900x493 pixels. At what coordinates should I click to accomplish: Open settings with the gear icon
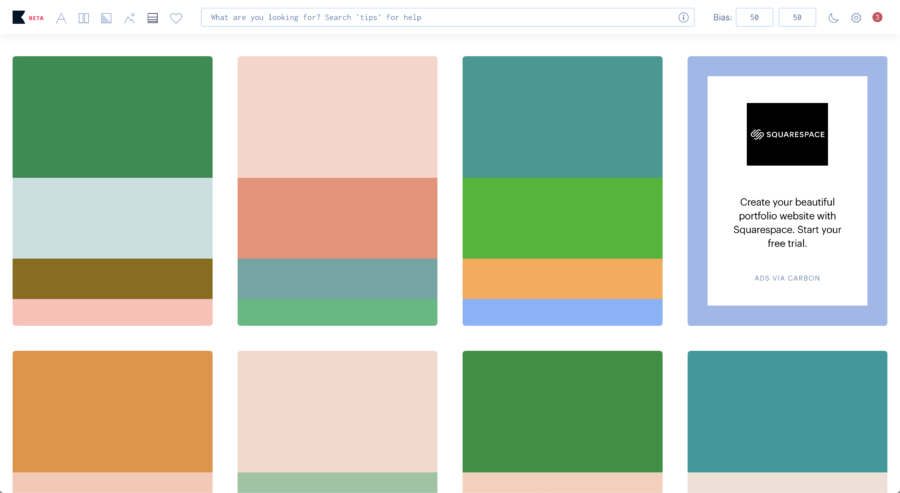856,18
